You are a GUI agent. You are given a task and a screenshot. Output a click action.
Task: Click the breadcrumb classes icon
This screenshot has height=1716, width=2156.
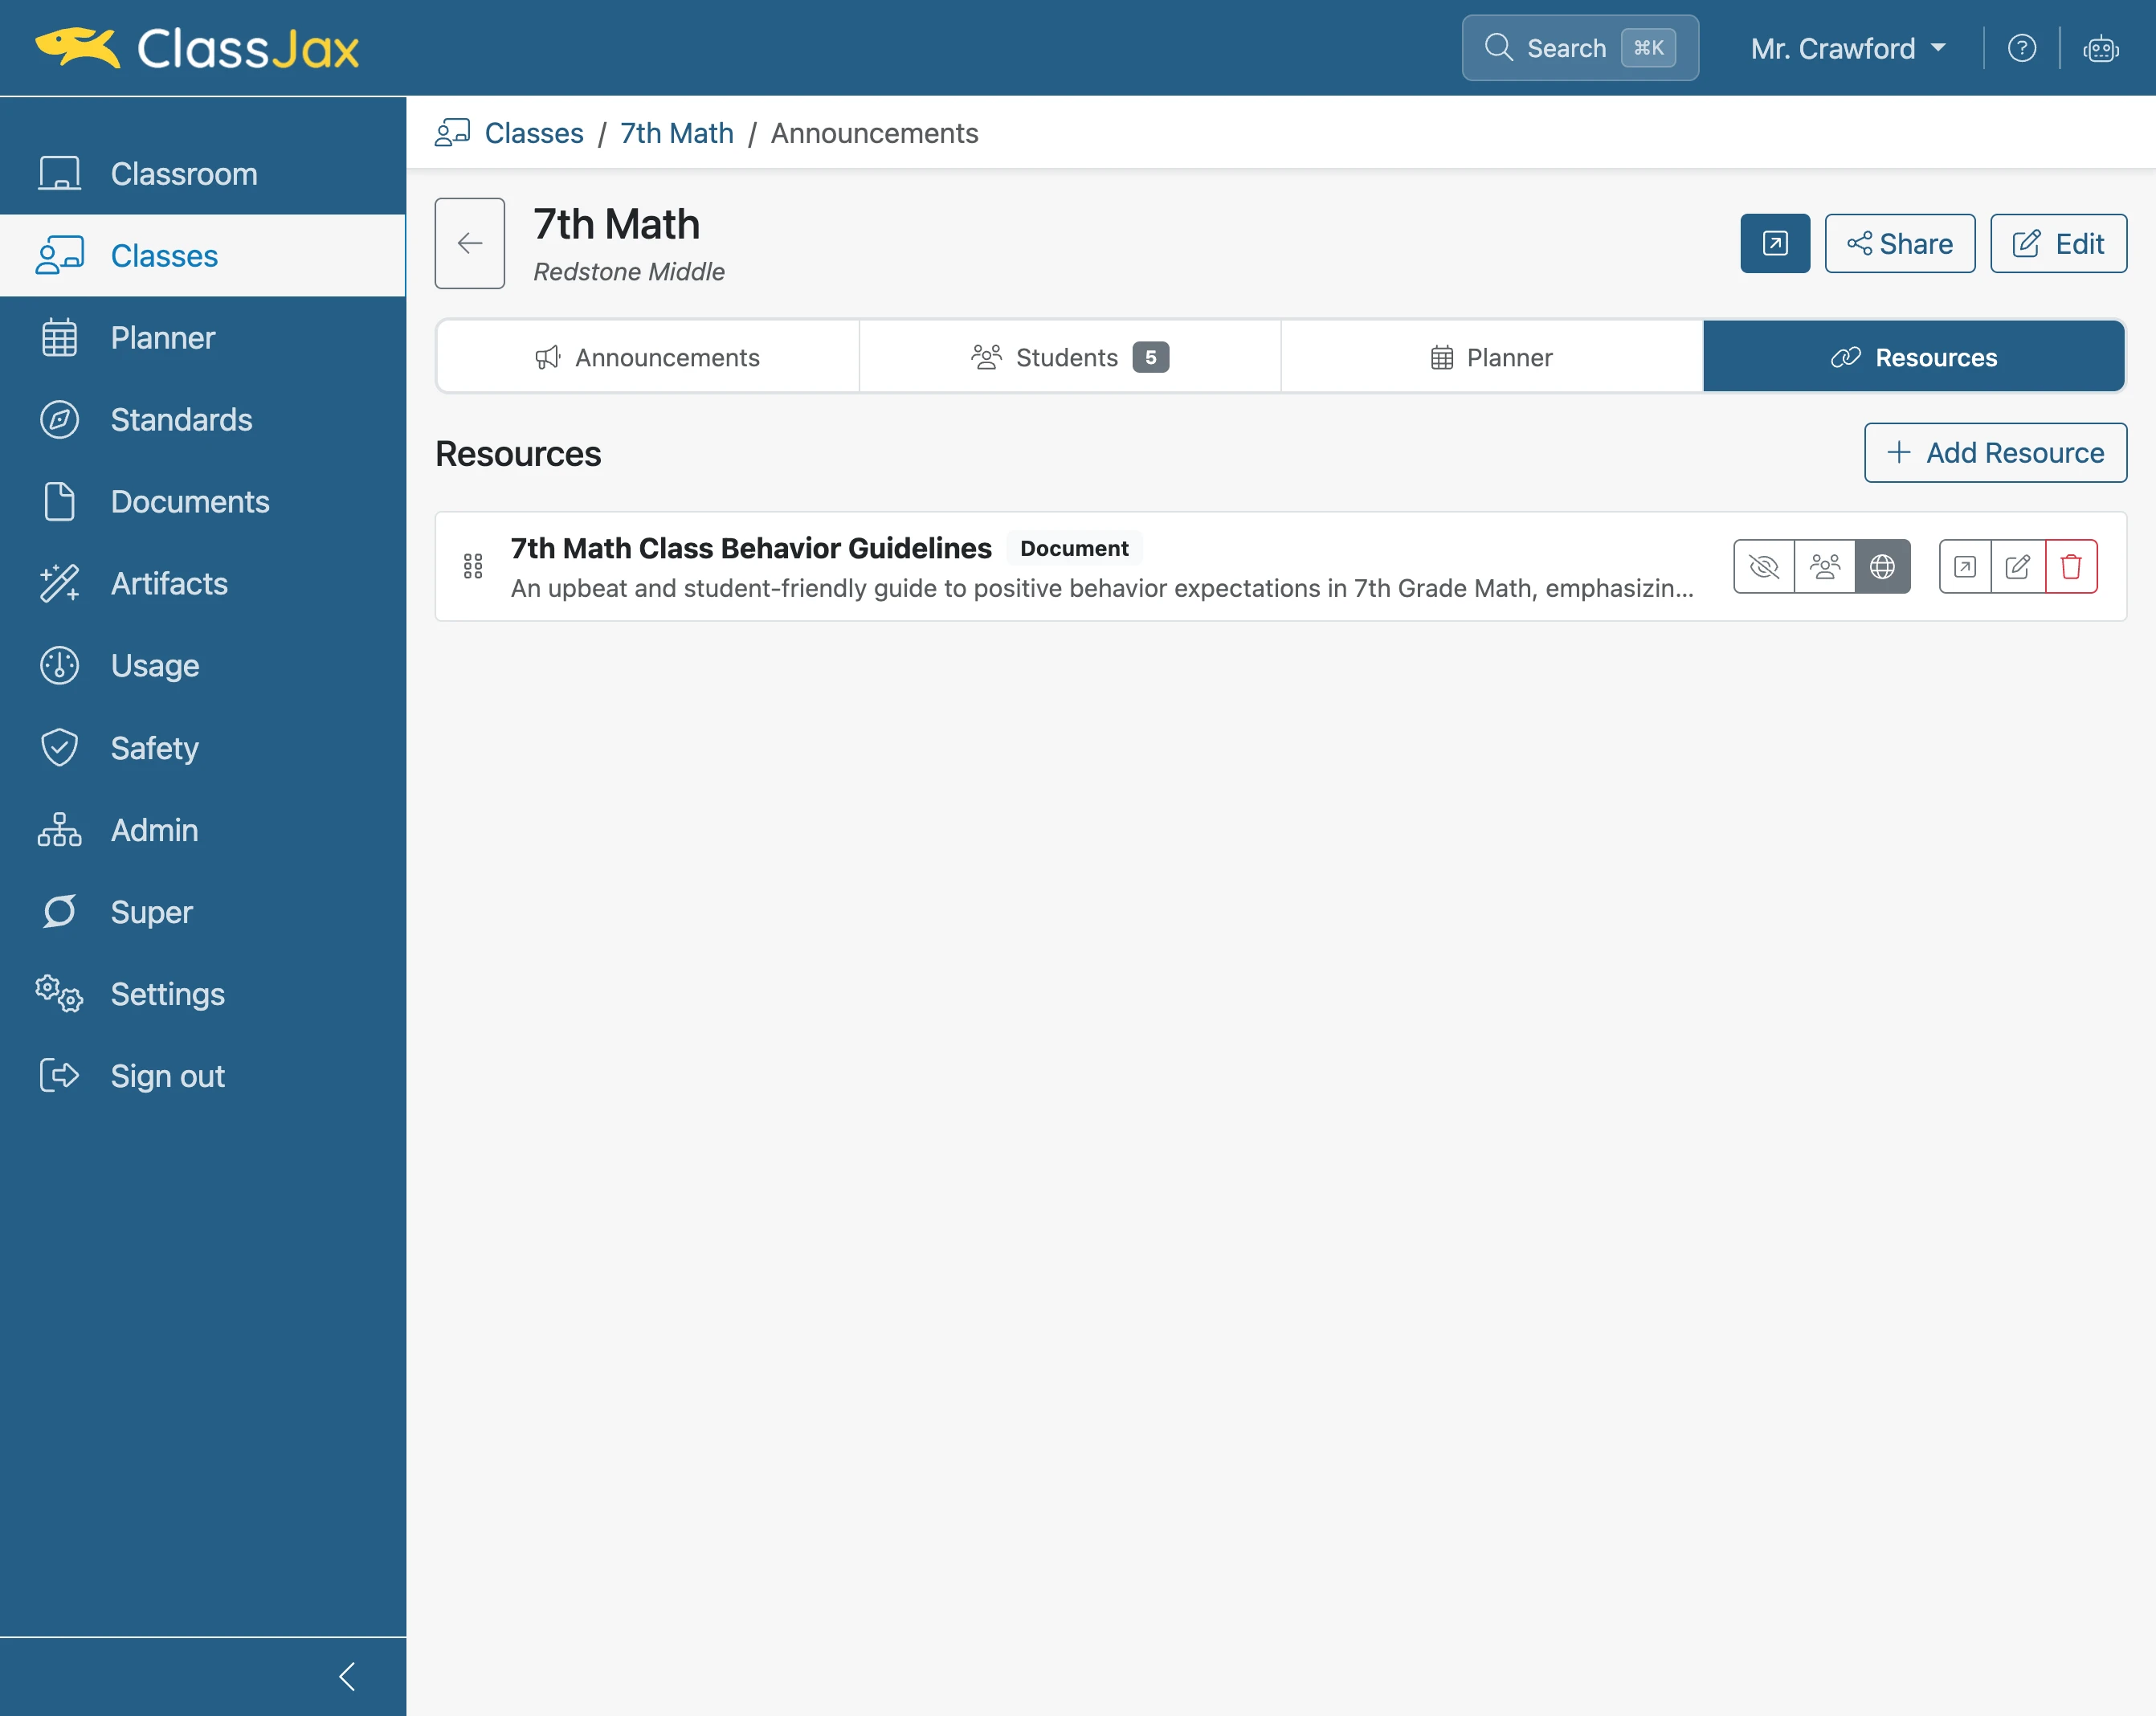[x=452, y=133]
